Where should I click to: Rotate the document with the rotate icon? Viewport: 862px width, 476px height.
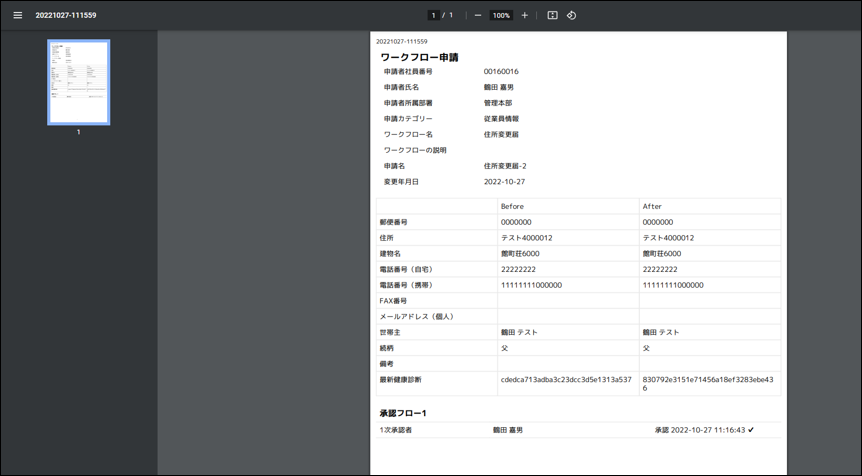click(x=571, y=15)
